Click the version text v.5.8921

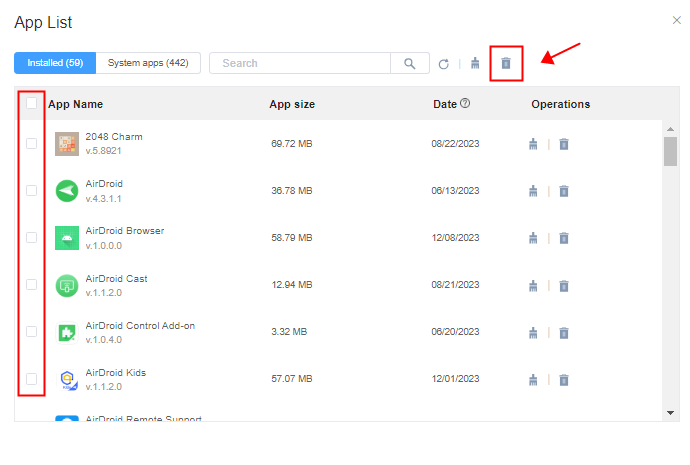tap(103, 151)
